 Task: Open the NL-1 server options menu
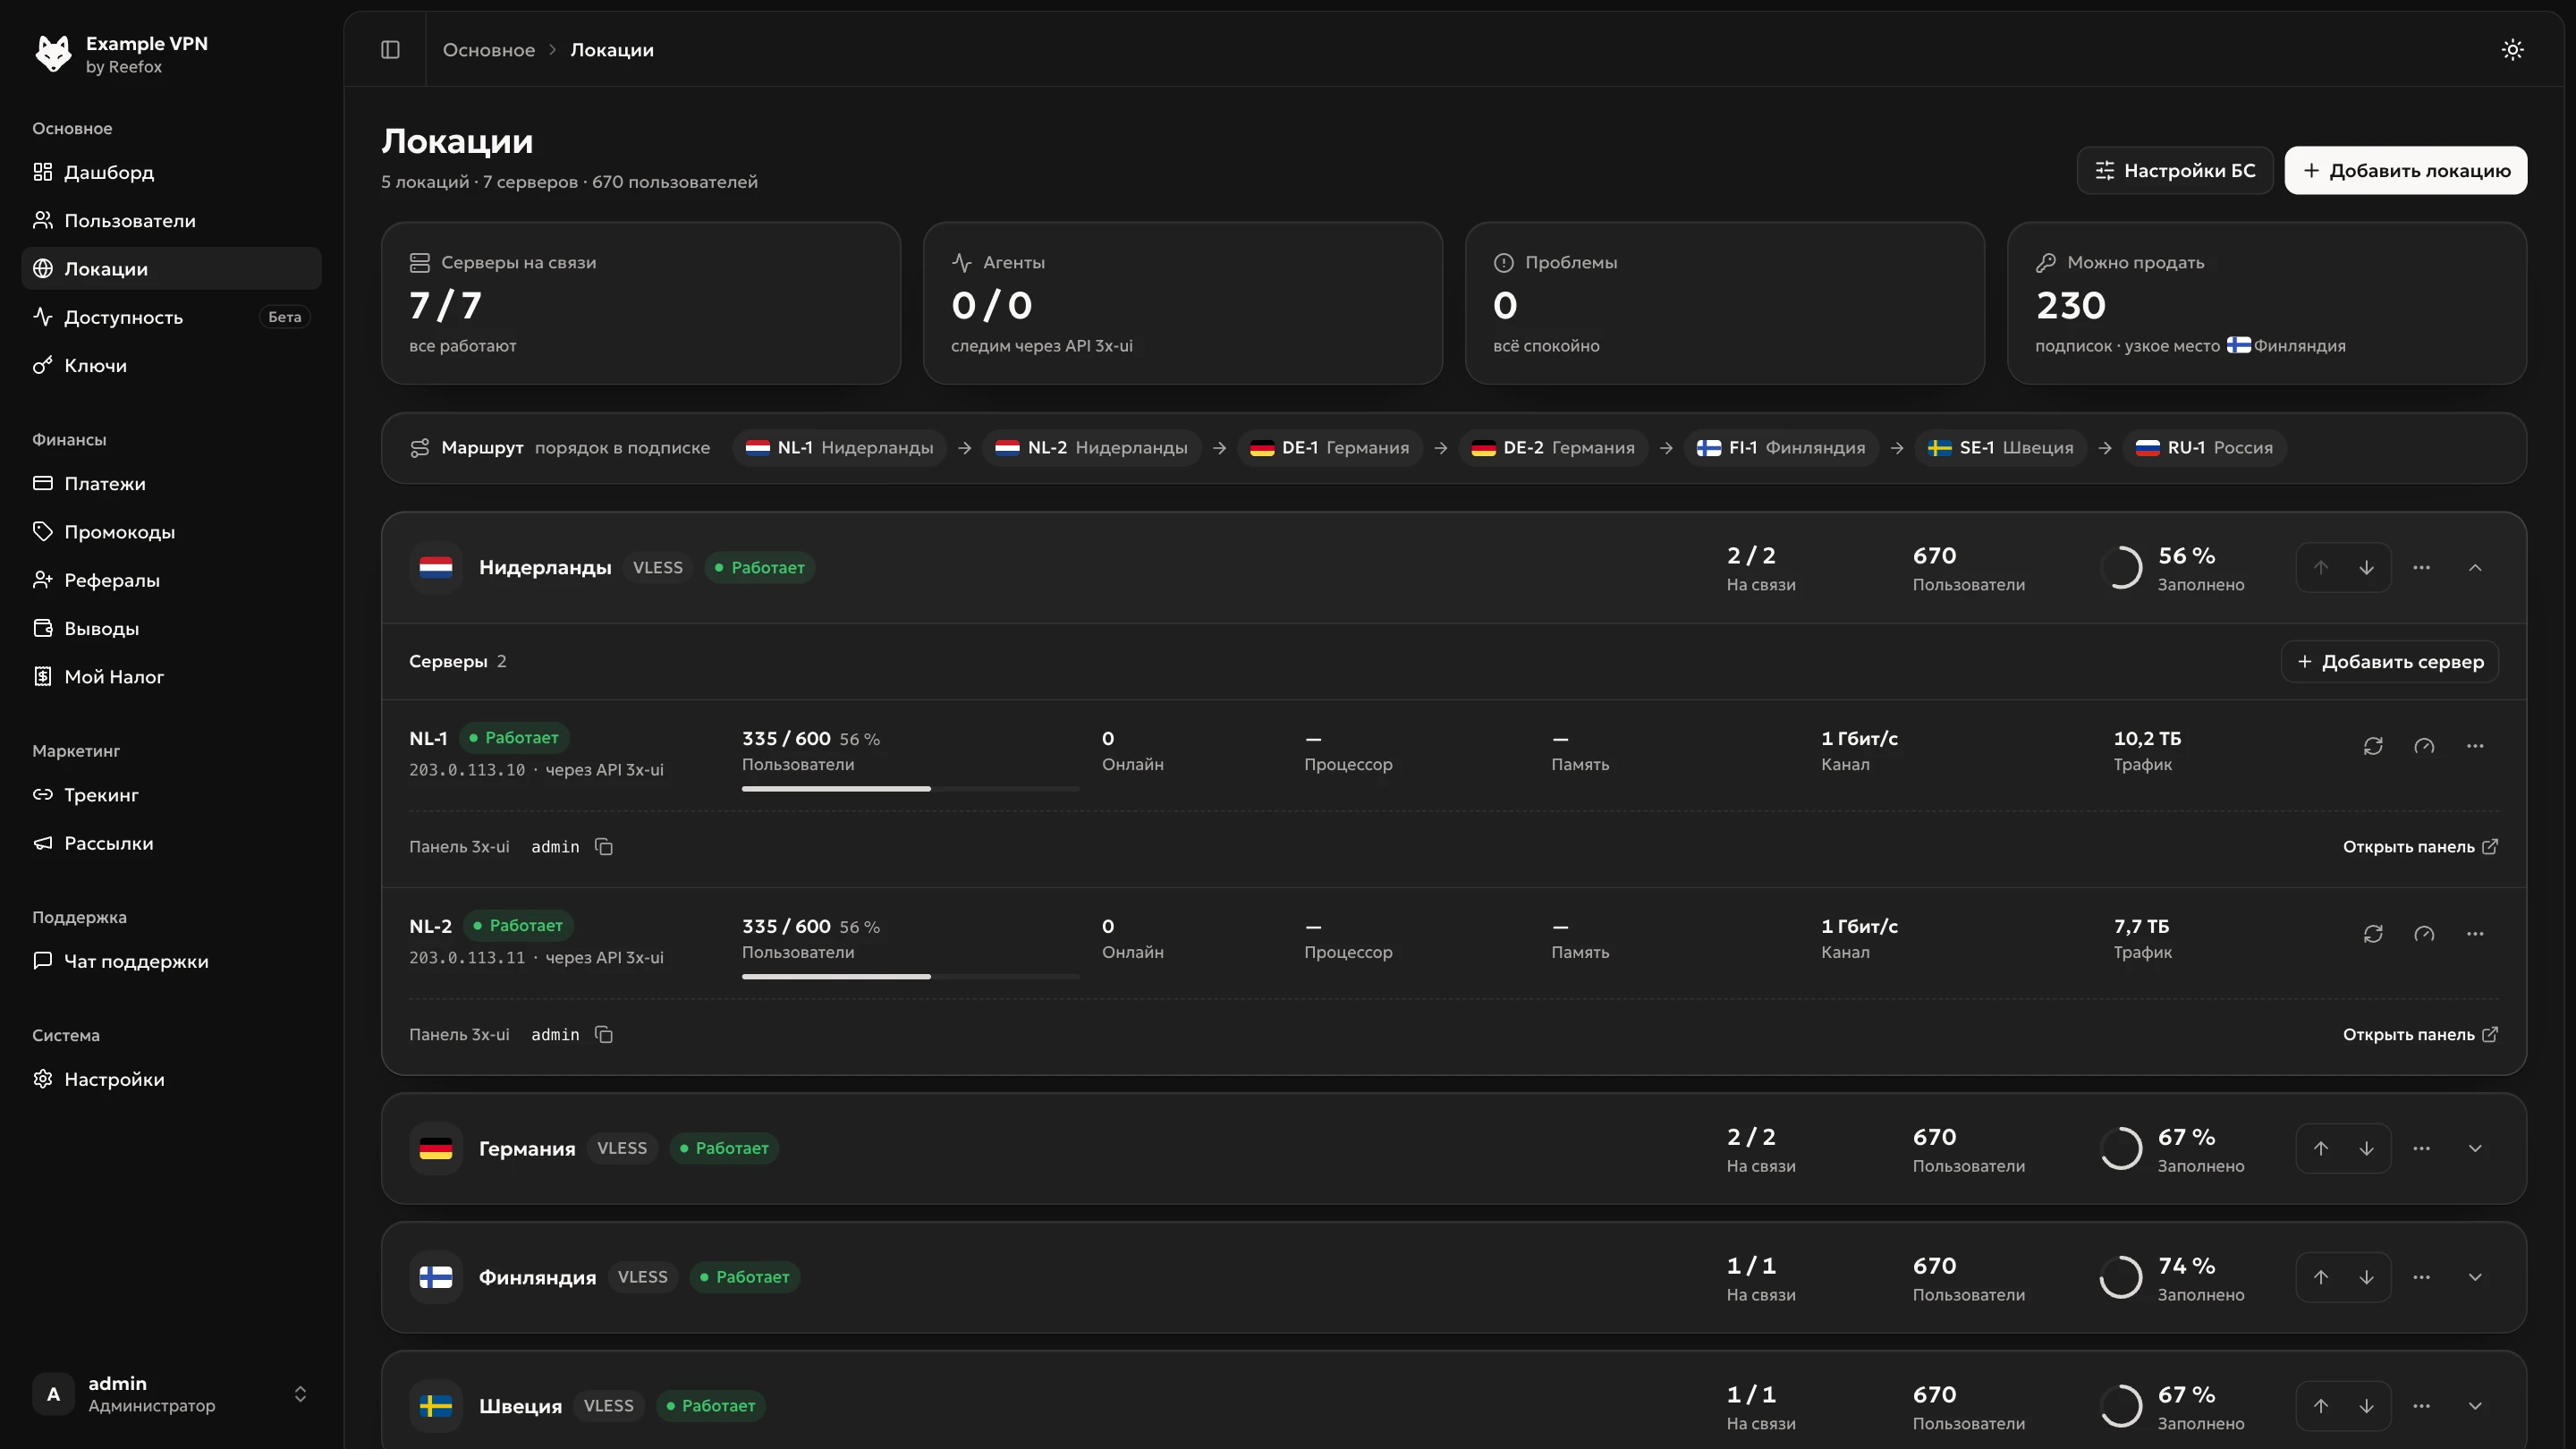coord(2475,746)
